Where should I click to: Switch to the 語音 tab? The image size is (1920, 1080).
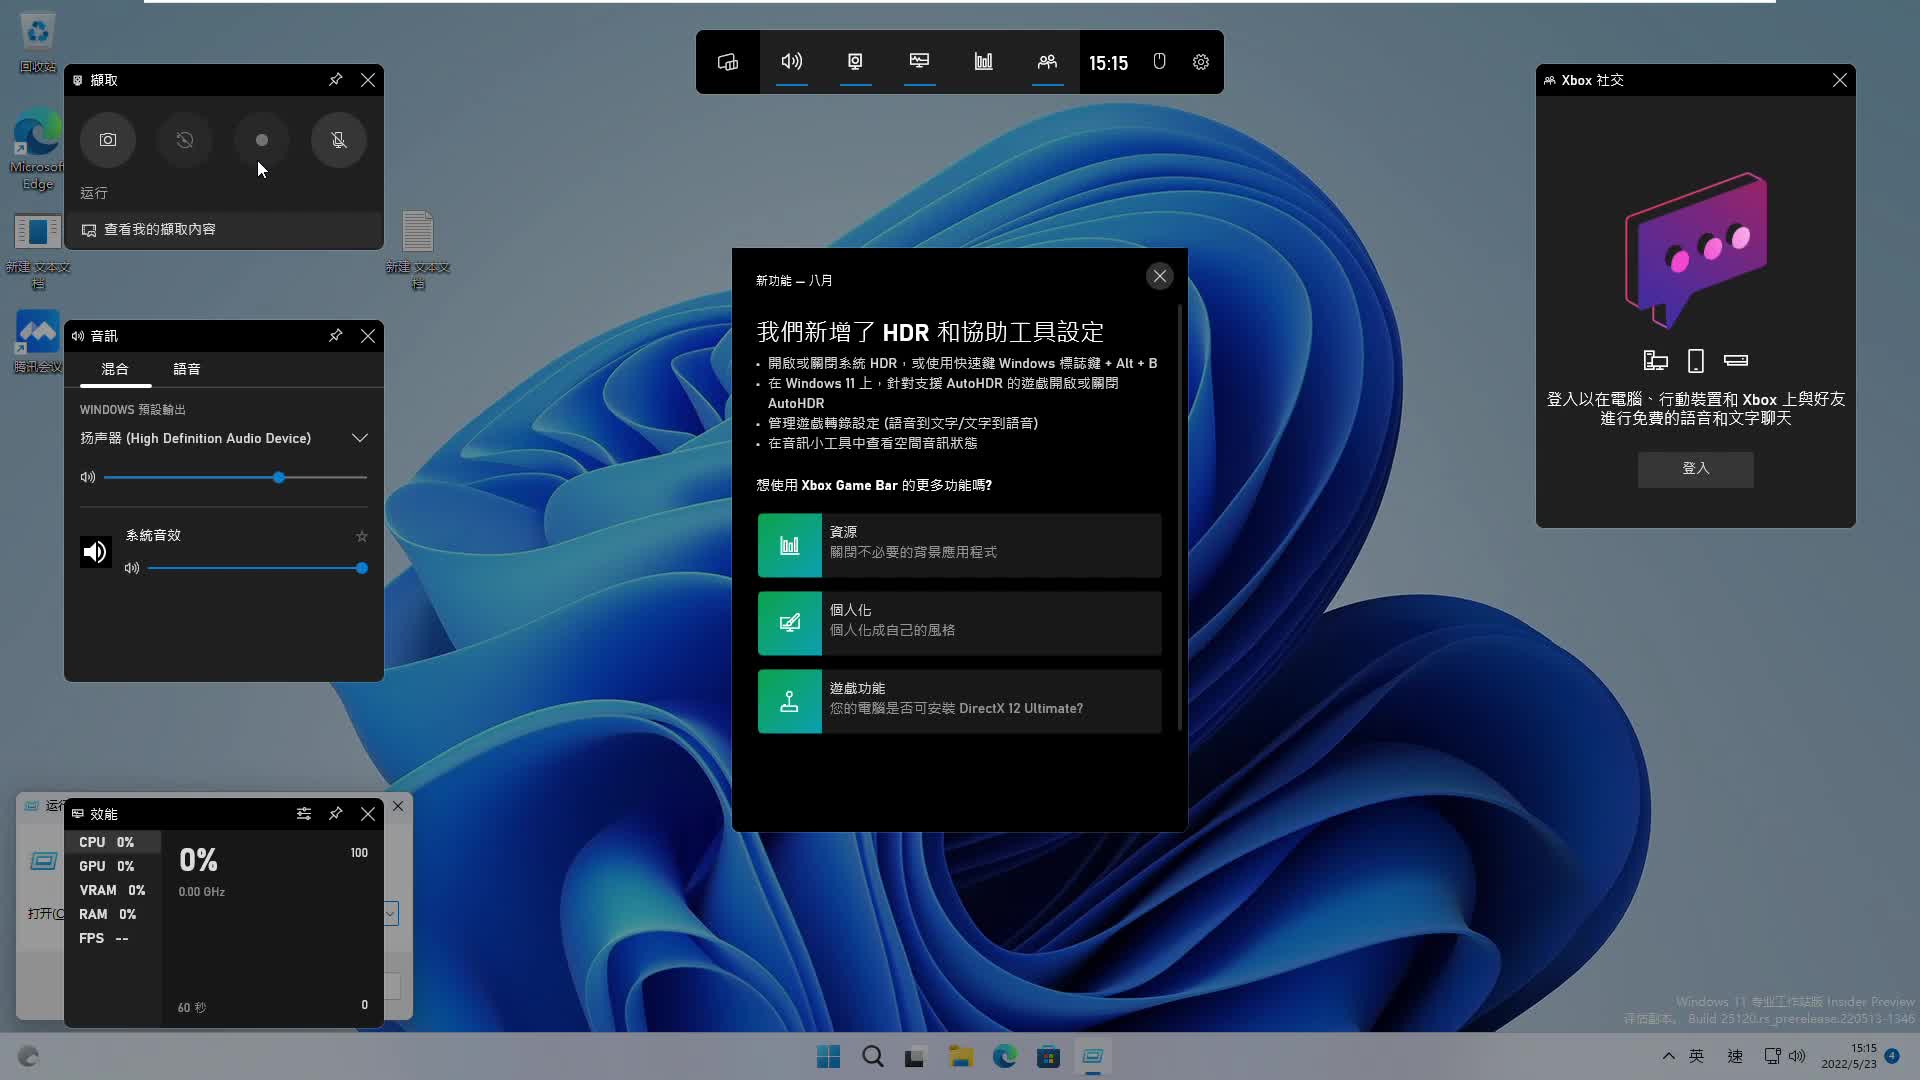tap(187, 369)
